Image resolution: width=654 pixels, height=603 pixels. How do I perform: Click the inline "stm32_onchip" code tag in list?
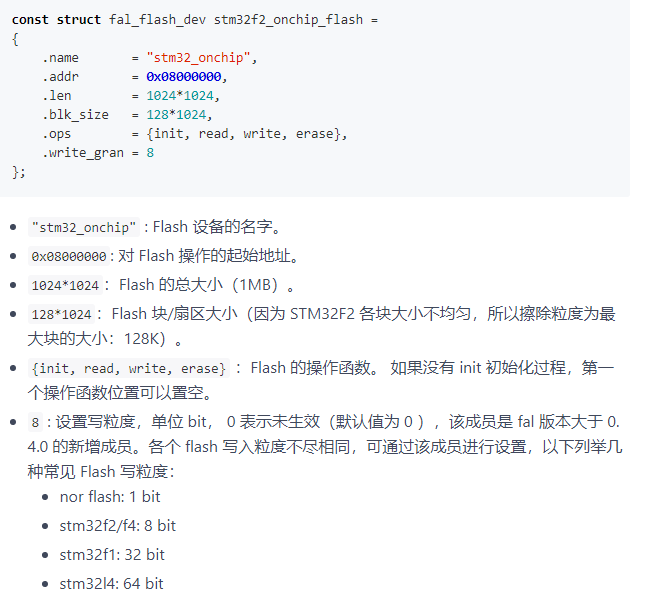point(84,227)
